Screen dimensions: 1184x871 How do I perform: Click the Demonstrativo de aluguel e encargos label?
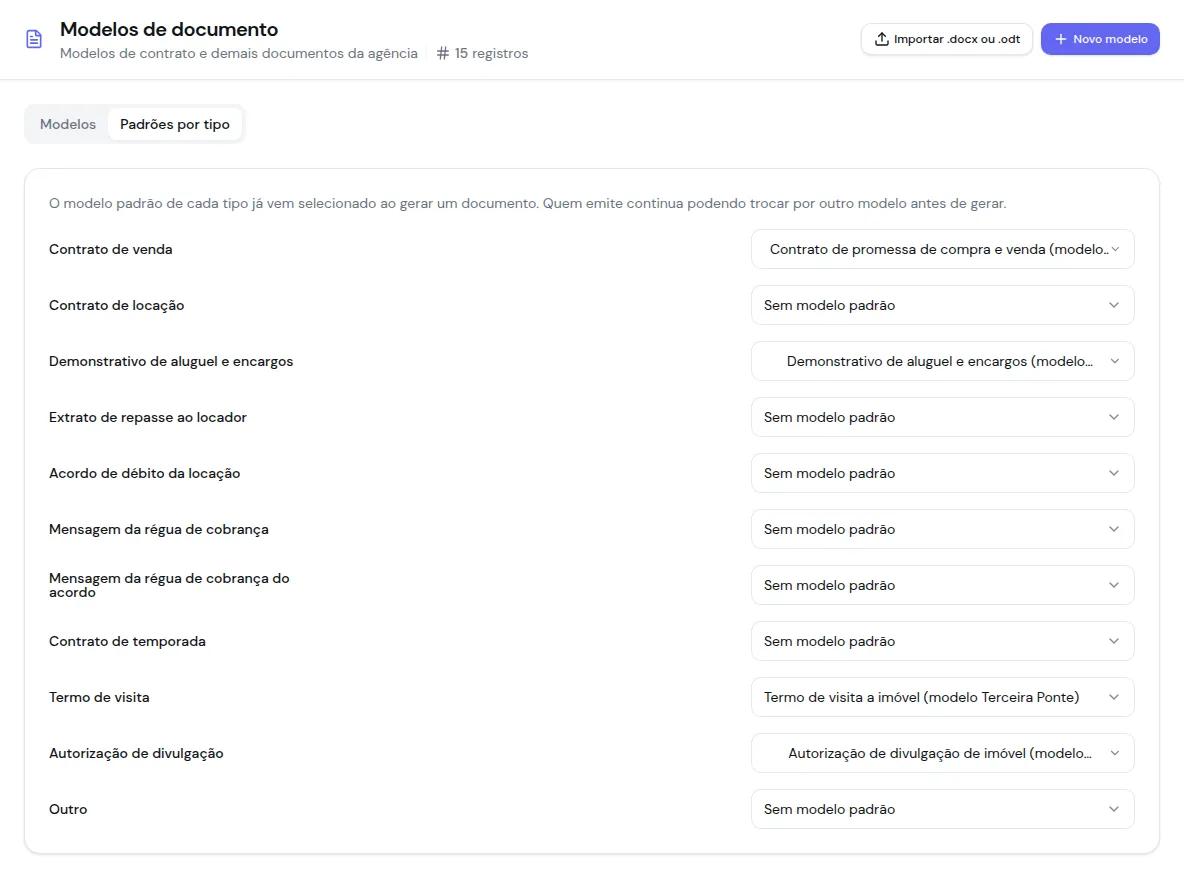(x=171, y=361)
